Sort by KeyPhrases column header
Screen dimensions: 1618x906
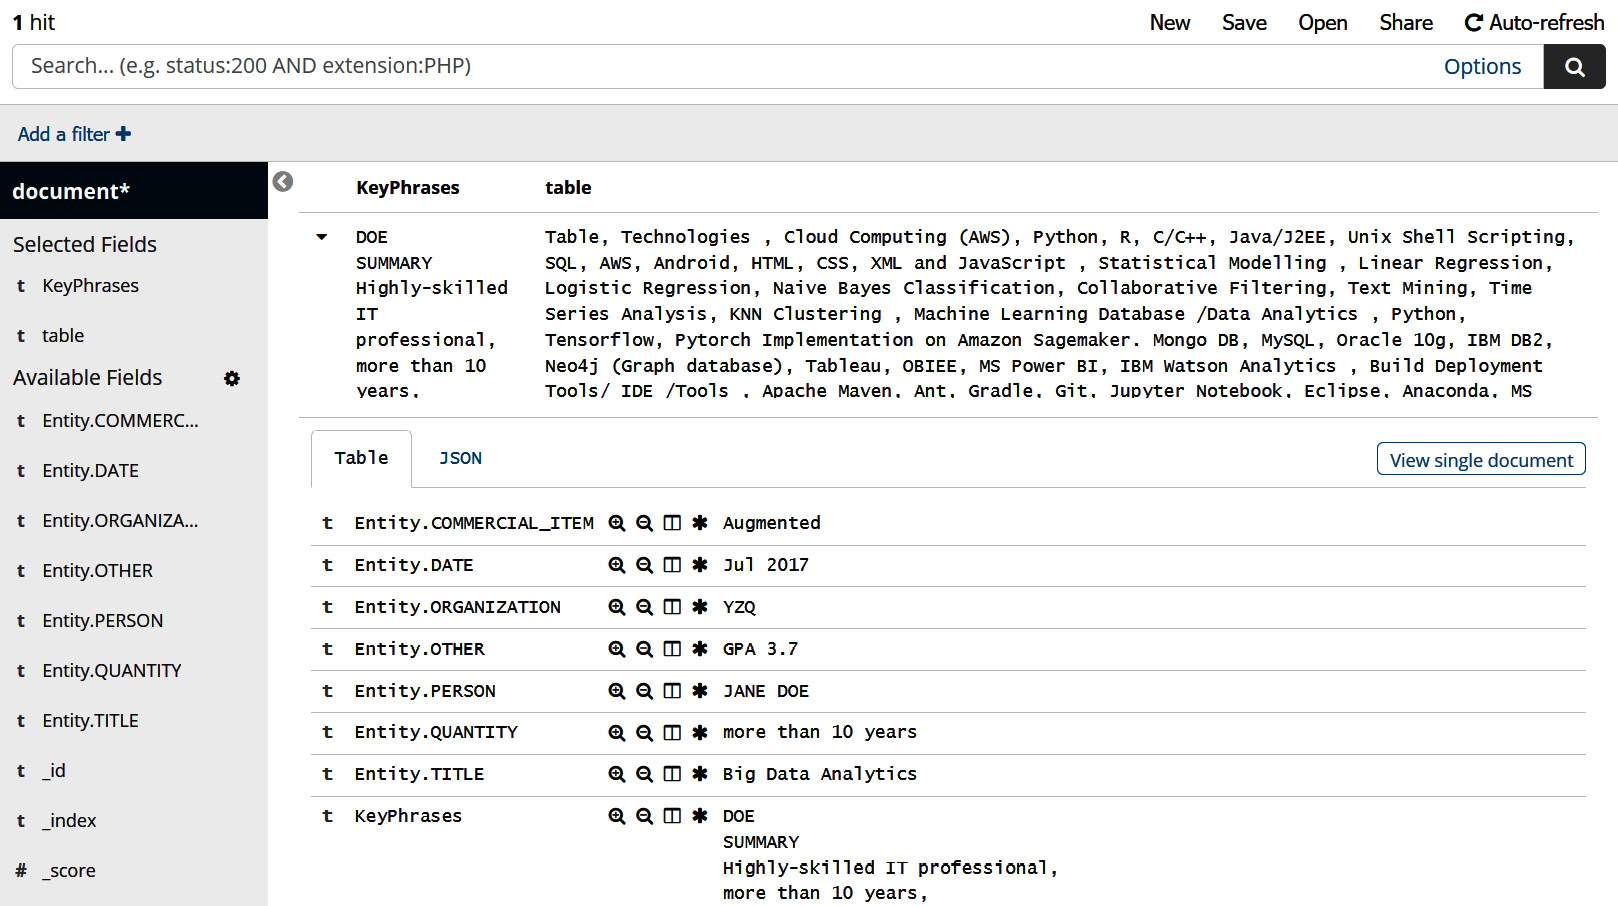[x=408, y=187]
